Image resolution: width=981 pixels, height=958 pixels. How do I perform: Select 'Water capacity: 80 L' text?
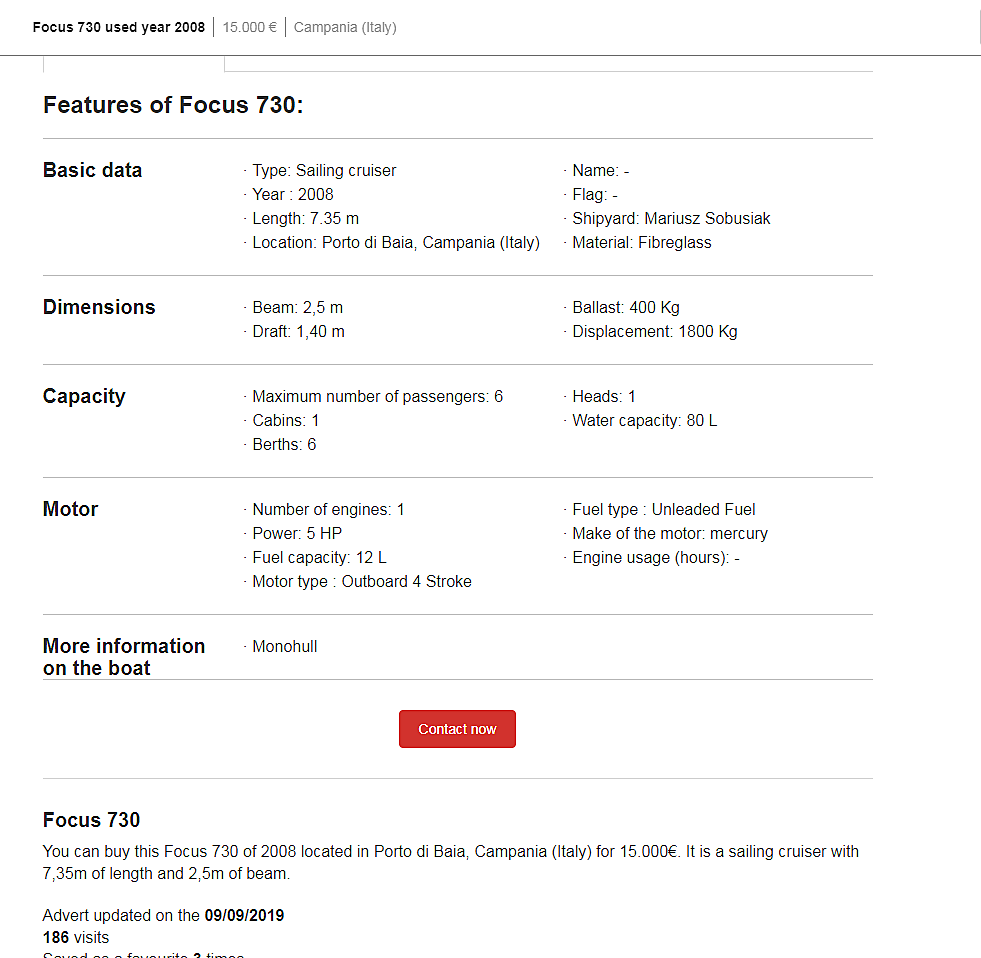[645, 420]
